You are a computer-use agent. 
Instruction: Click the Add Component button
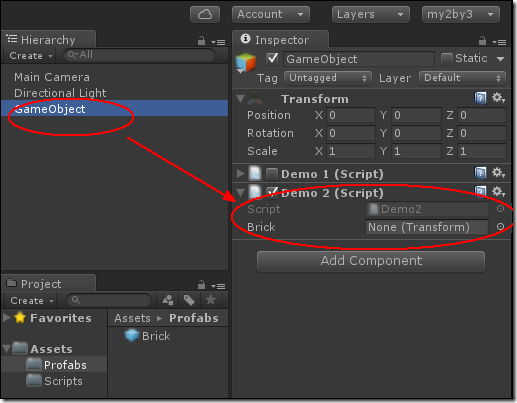coord(371,261)
